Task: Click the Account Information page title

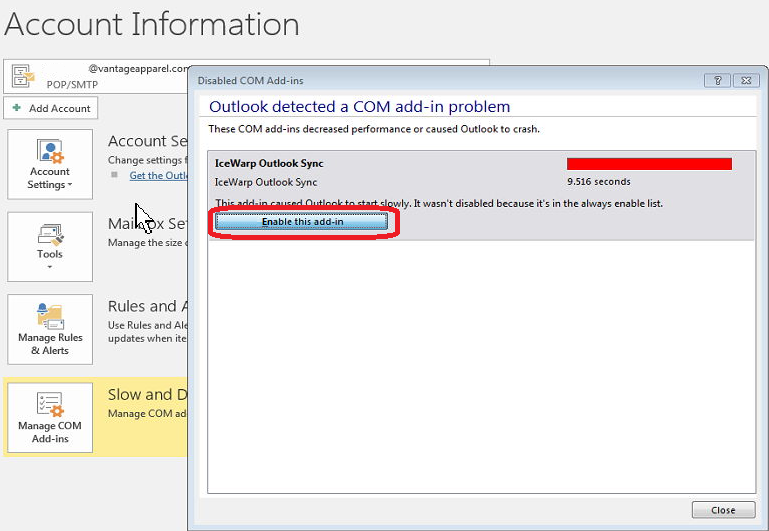Action: coord(152,25)
